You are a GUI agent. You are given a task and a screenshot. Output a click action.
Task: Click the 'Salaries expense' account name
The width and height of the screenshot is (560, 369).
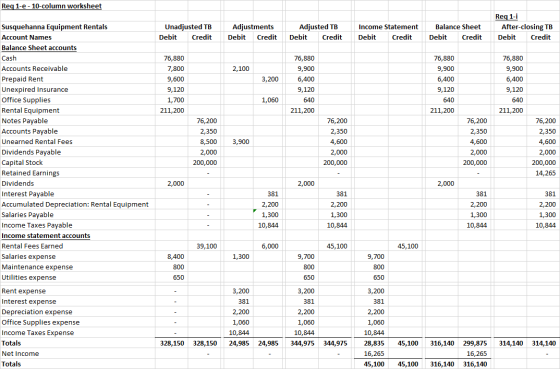29,256
